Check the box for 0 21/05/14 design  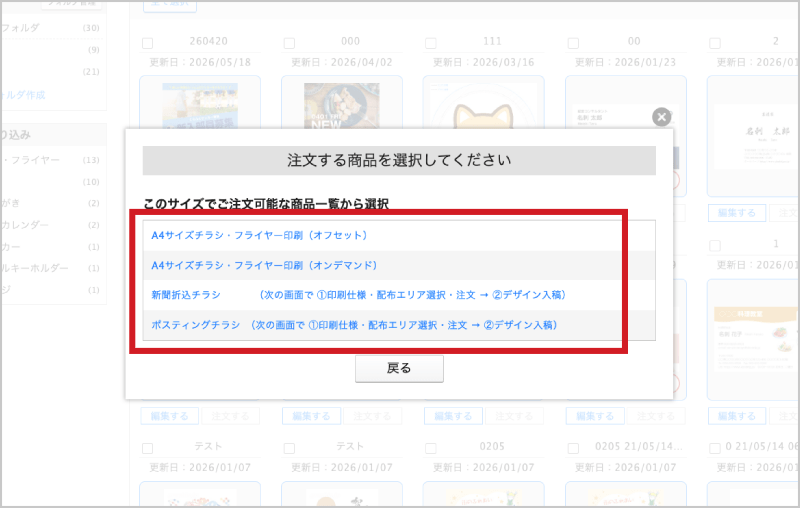[x=715, y=448]
